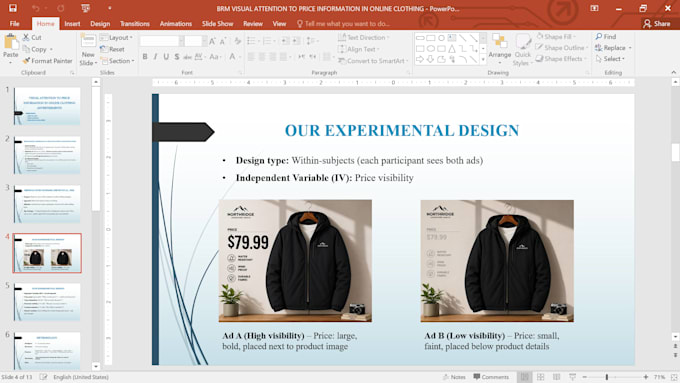The image size is (680, 383).
Task: Open the Shape Effects menu
Action: pos(561,59)
